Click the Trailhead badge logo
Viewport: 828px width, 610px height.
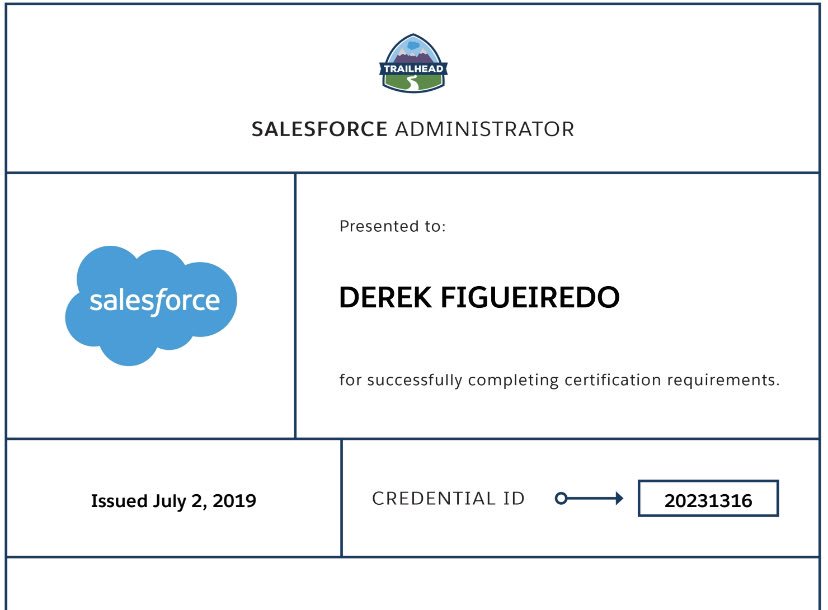[x=413, y=63]
